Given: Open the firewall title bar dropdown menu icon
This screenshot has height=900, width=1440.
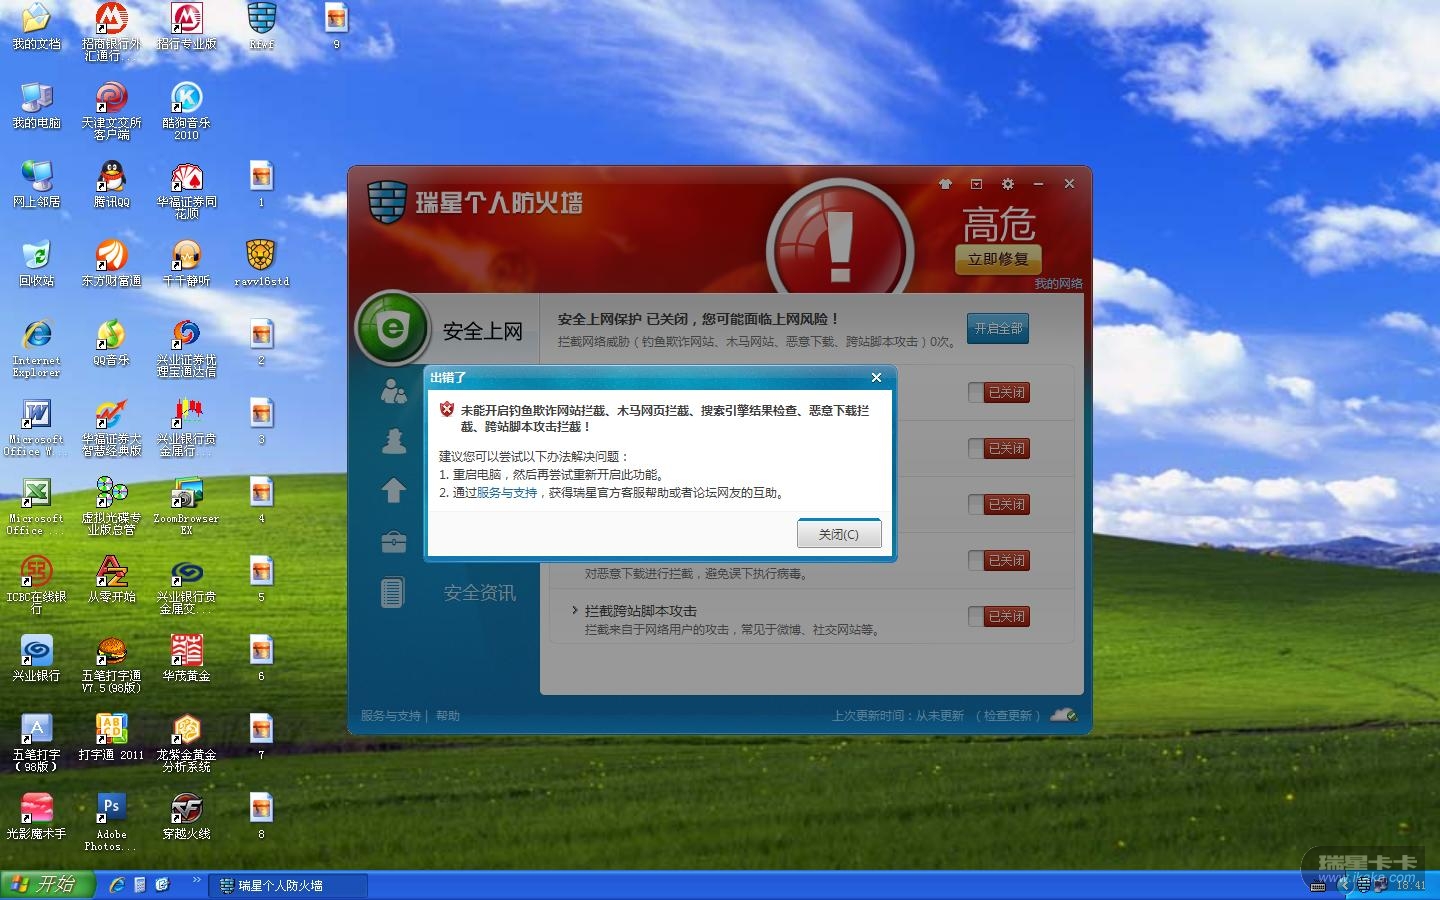Looking at the screenshot, I should pos(976,184).
